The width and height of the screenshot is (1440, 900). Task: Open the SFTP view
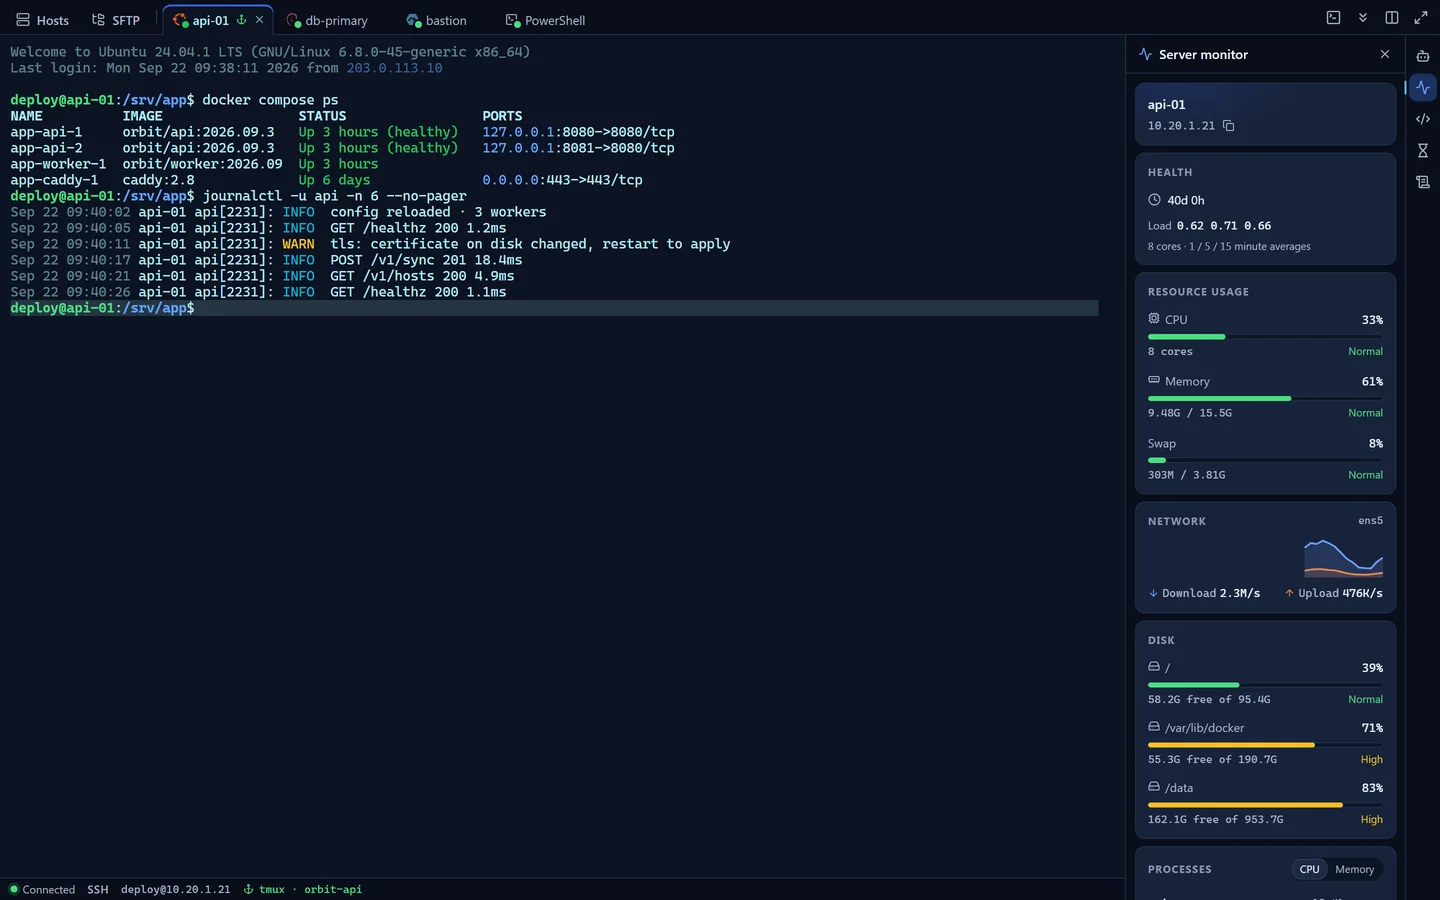click(116, 20)
